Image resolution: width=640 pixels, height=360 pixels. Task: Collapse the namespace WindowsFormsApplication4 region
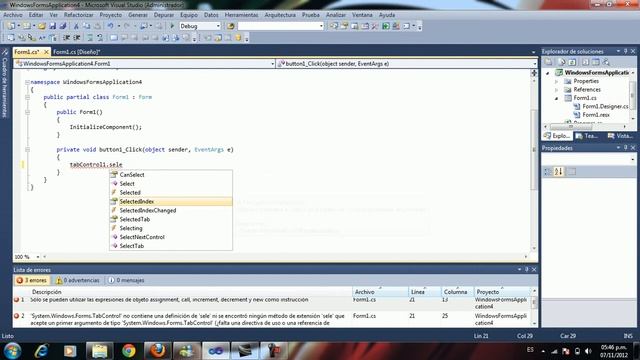[27, 82]
